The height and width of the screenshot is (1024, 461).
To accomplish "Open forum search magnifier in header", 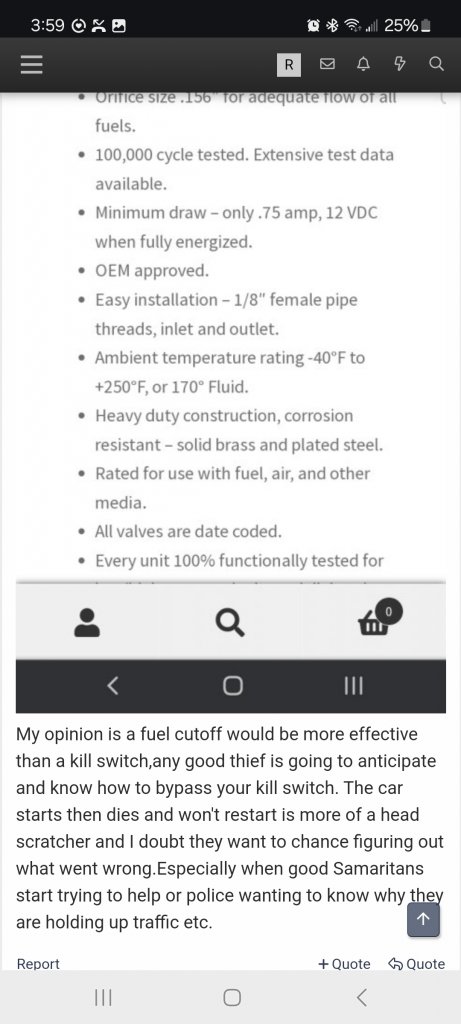I will [x=436, y=64].
